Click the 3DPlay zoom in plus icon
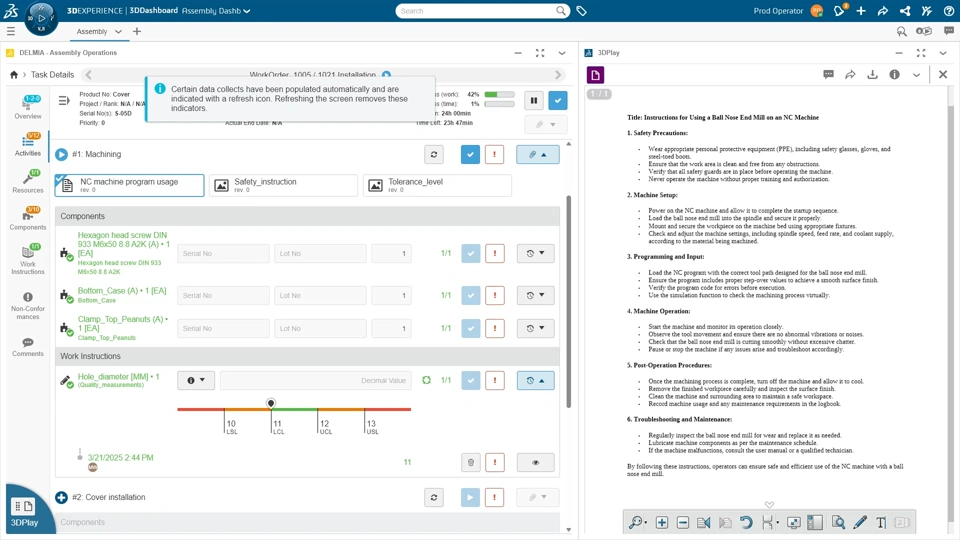The width and height of the screenshot is (960, 540). [x=662, y=522]
